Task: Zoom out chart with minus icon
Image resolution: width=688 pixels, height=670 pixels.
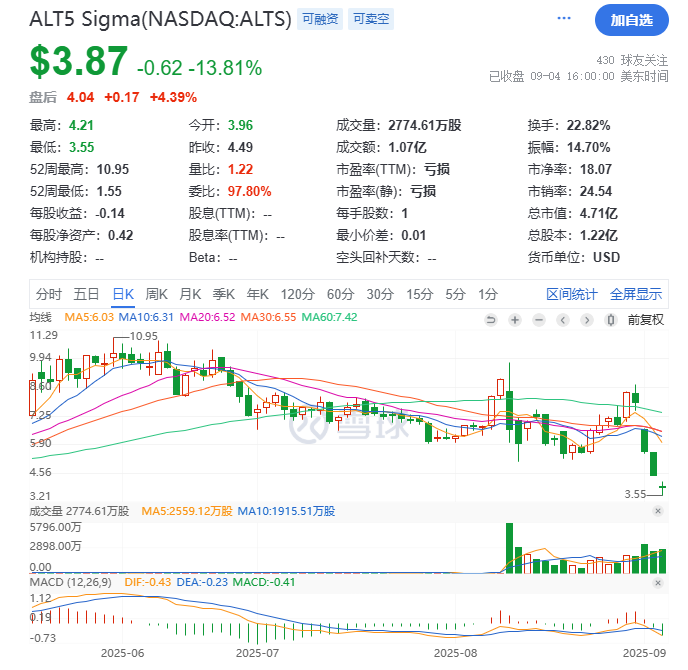Action: (539, 320)
